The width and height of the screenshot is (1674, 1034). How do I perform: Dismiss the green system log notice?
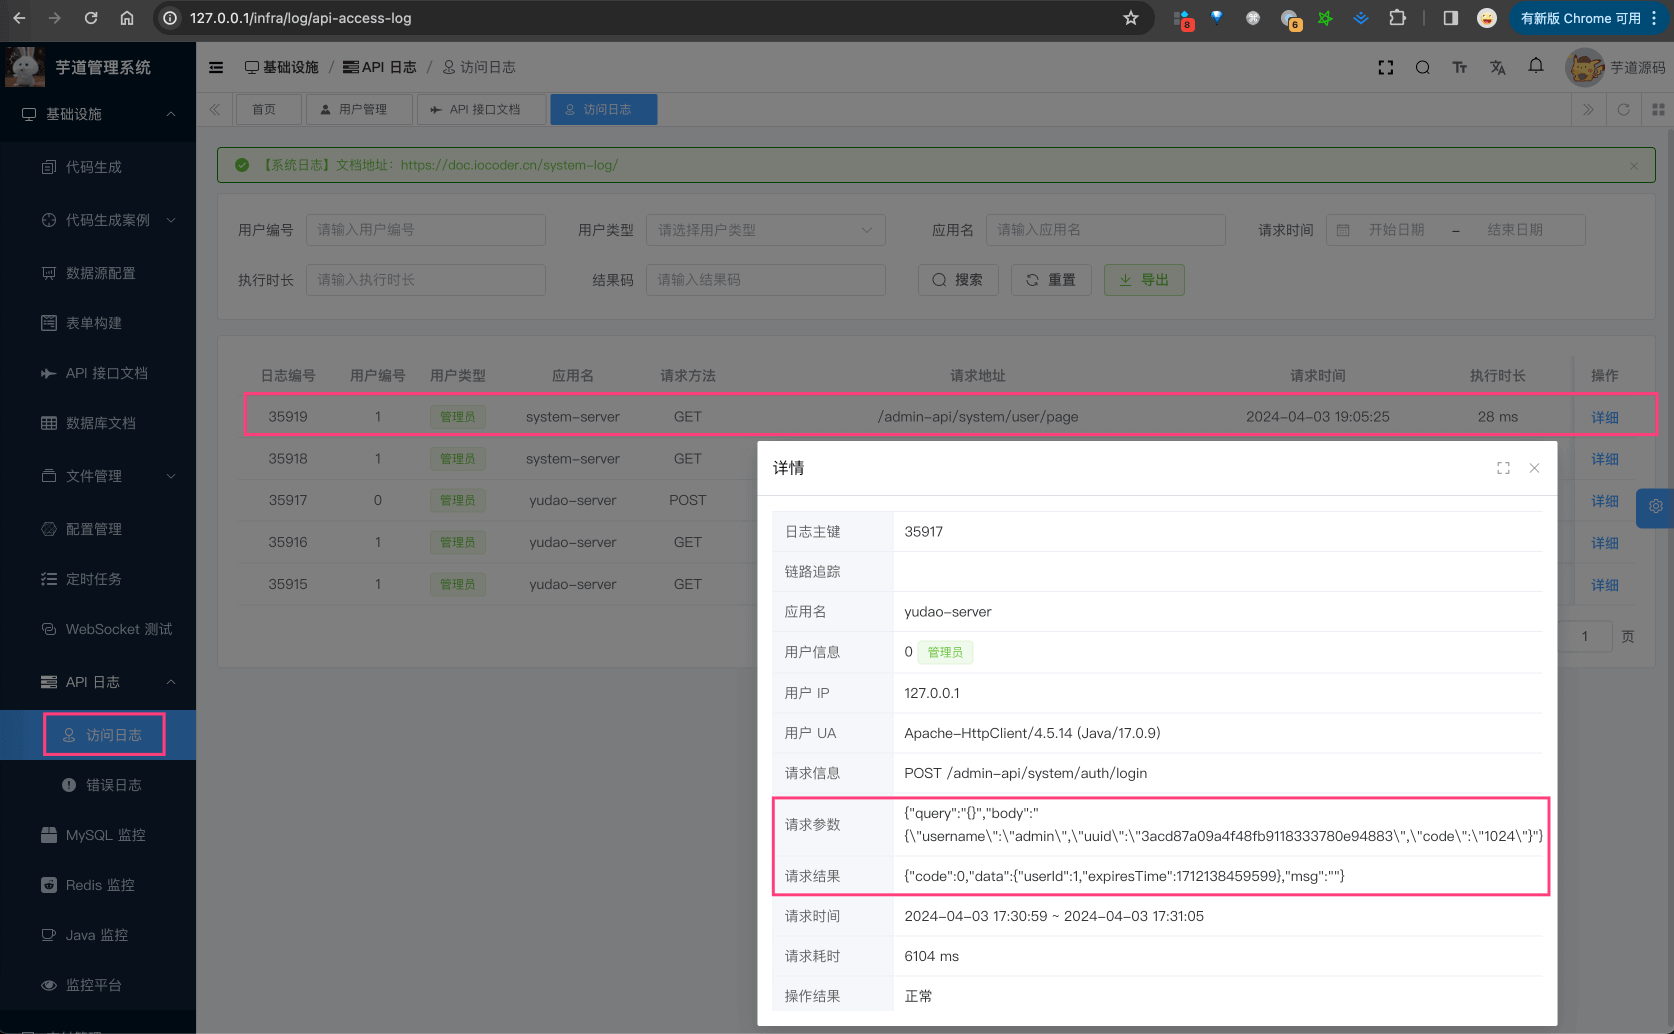coord(1634,165)
